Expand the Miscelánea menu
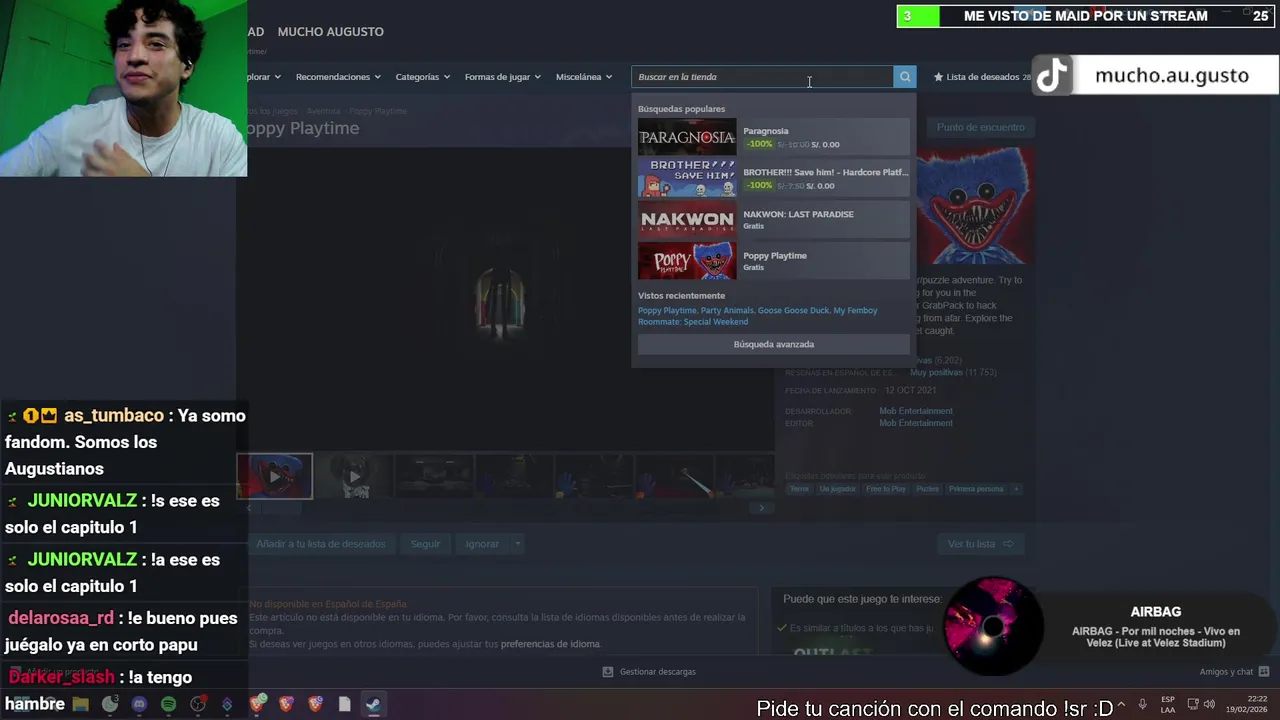The width and height of the screenshot is (1280, 720). click(x=584, y=77)
